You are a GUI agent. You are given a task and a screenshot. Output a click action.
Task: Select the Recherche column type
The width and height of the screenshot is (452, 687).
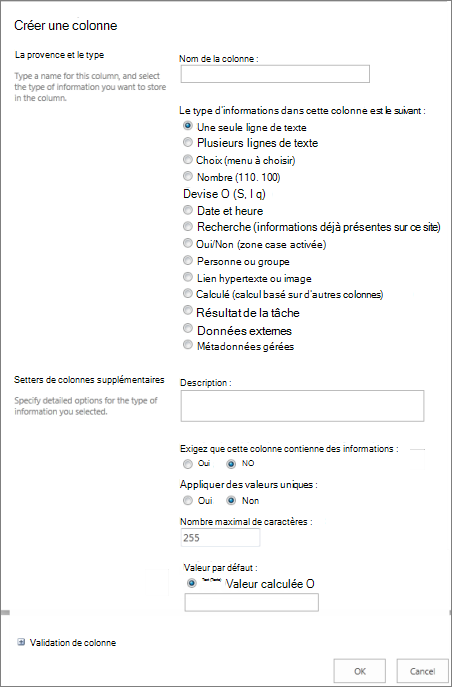[188, 227]
